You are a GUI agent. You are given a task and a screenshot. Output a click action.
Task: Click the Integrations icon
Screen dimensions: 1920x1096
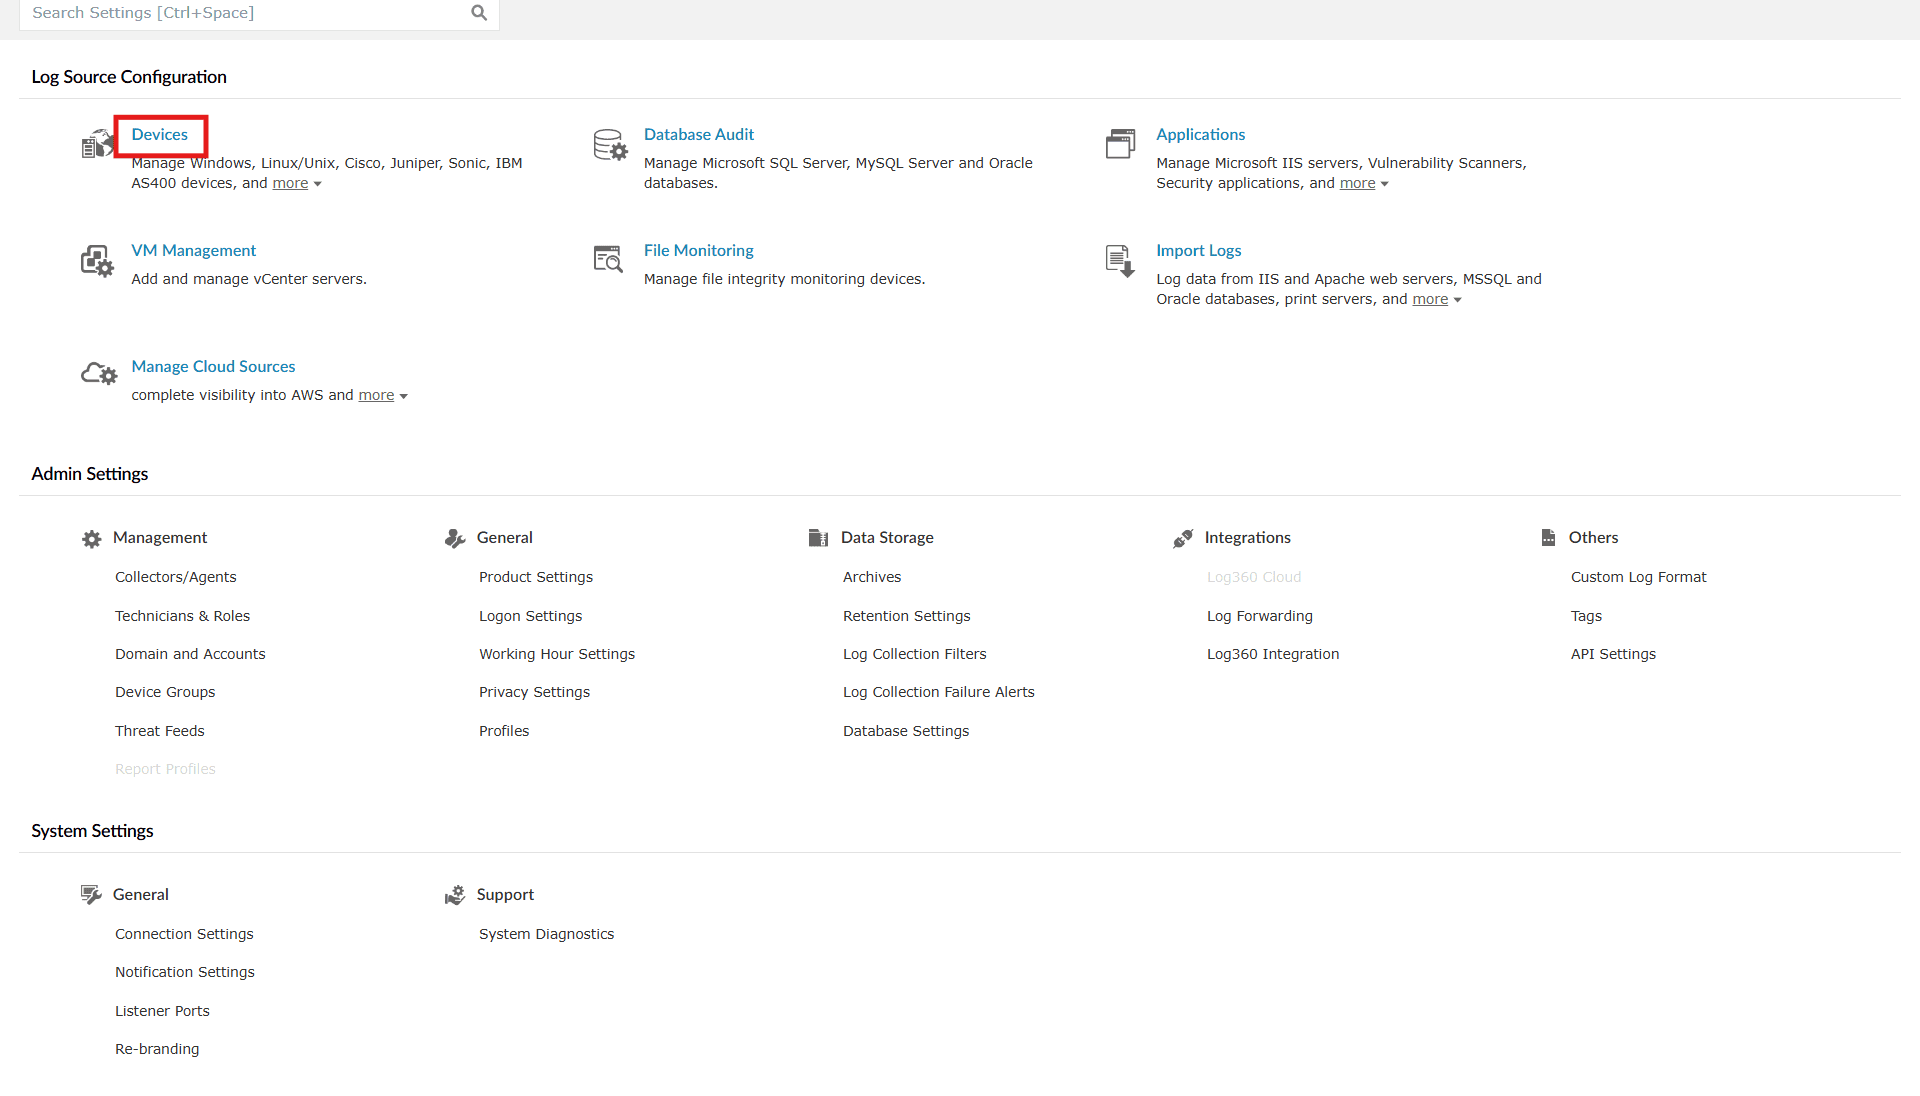click(x=1182, y=537)
